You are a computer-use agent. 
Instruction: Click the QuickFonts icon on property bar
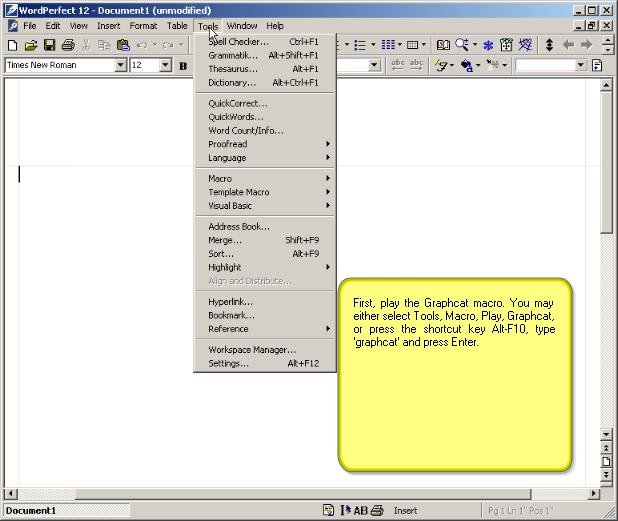pos(441,65)
